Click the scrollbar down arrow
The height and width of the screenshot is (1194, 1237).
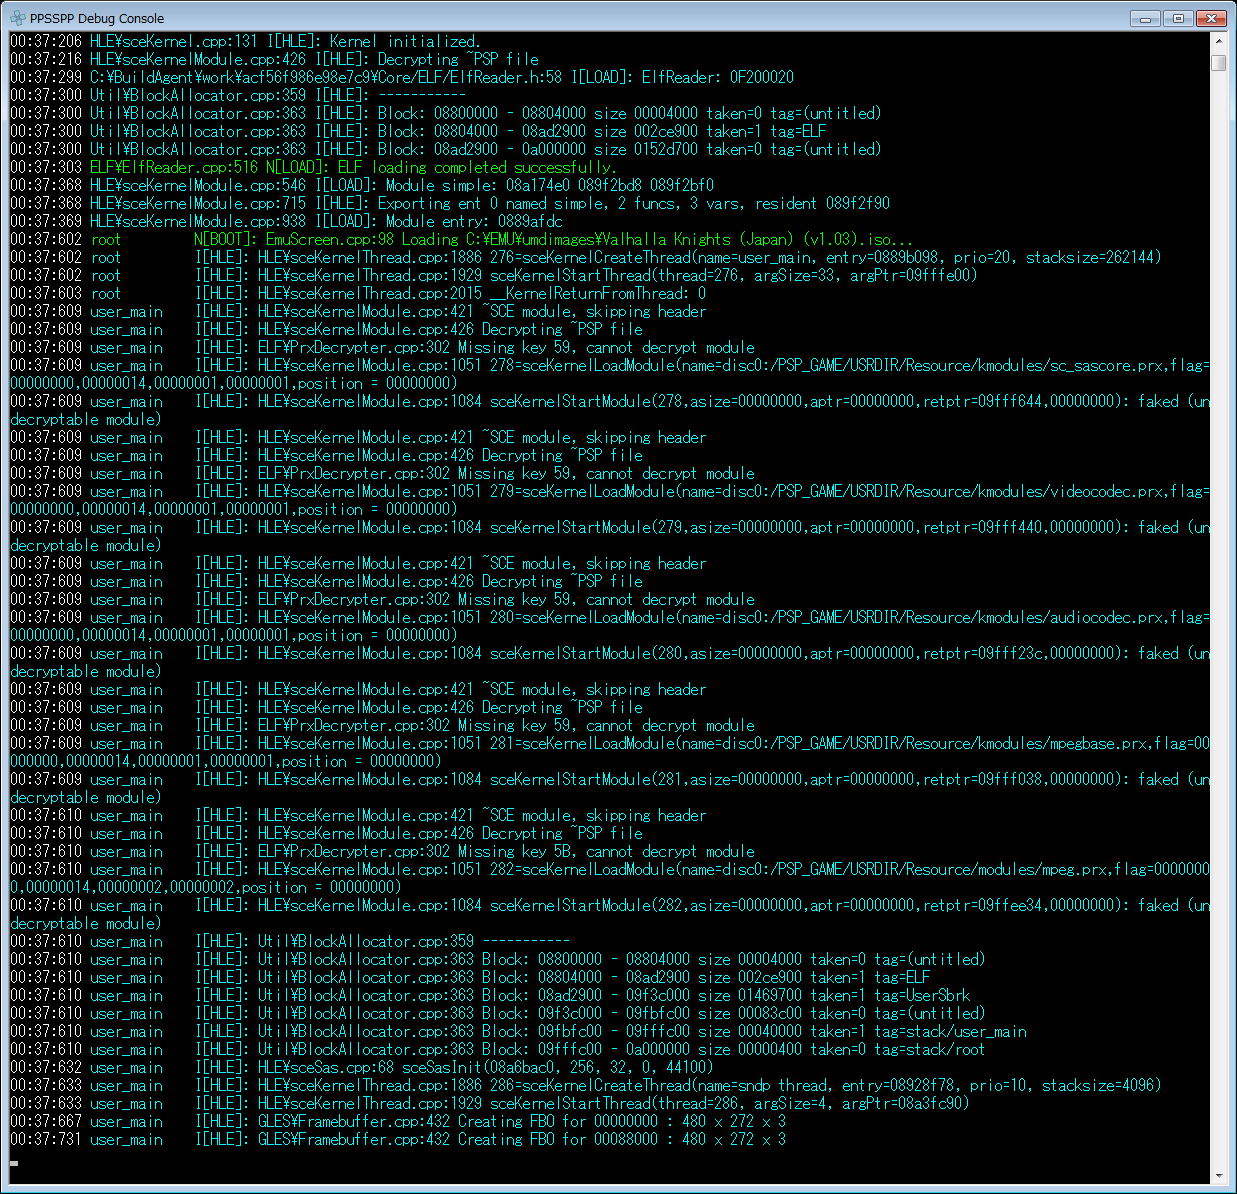click(1218, 1176)
